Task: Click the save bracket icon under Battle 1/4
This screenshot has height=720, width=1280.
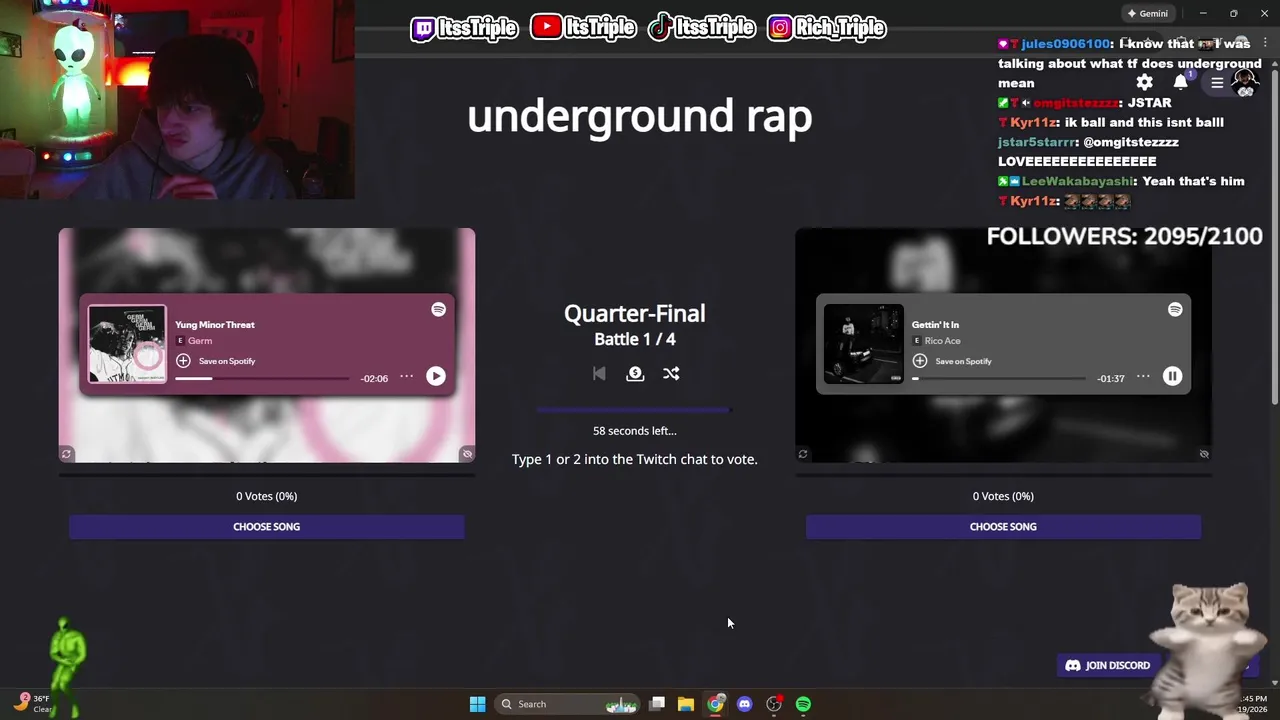Action: point(635,373)
